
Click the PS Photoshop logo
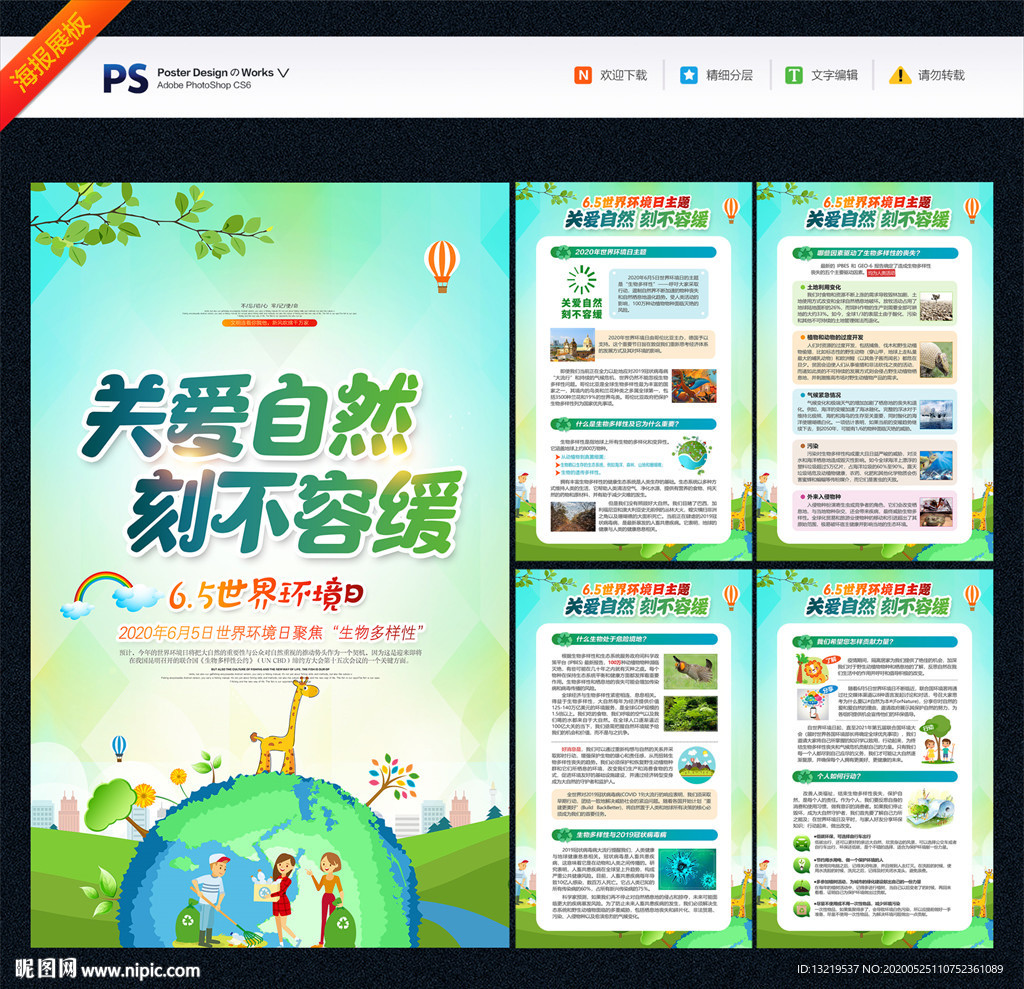point(125,77)
